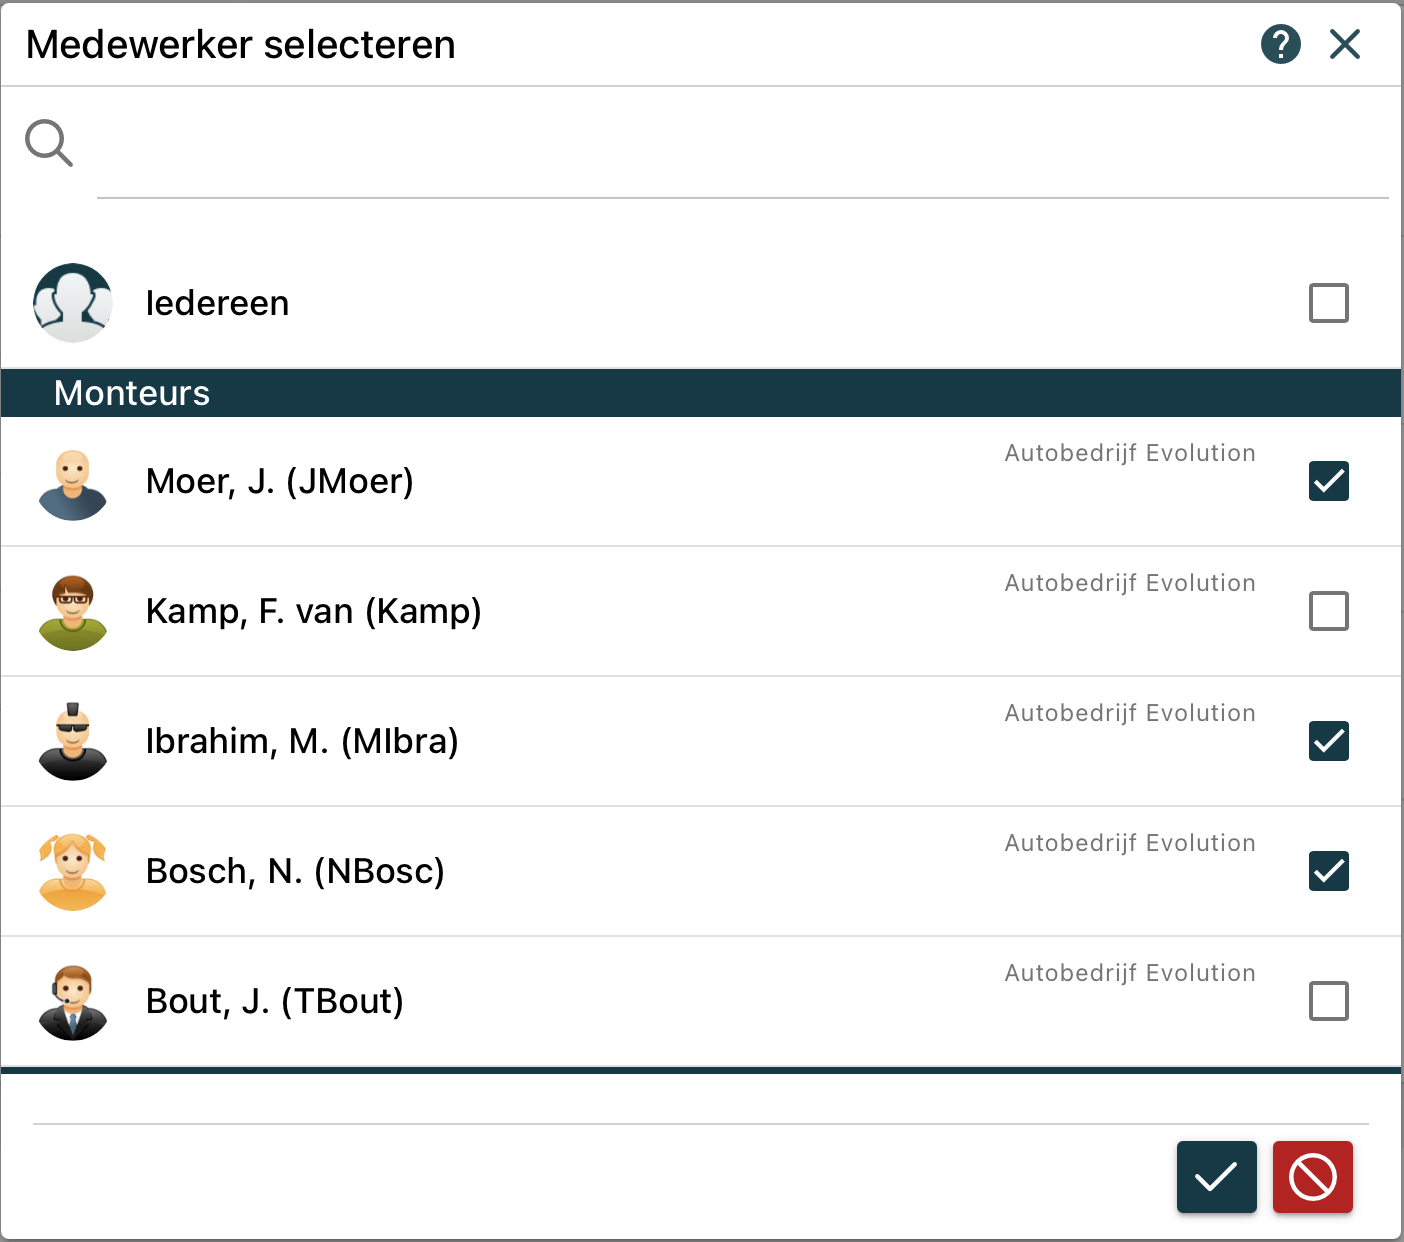Click the Ibrahim, M. avatar icon
Image resolution: width=1404 pixels, height=1242 pixels.
(72, 742)
